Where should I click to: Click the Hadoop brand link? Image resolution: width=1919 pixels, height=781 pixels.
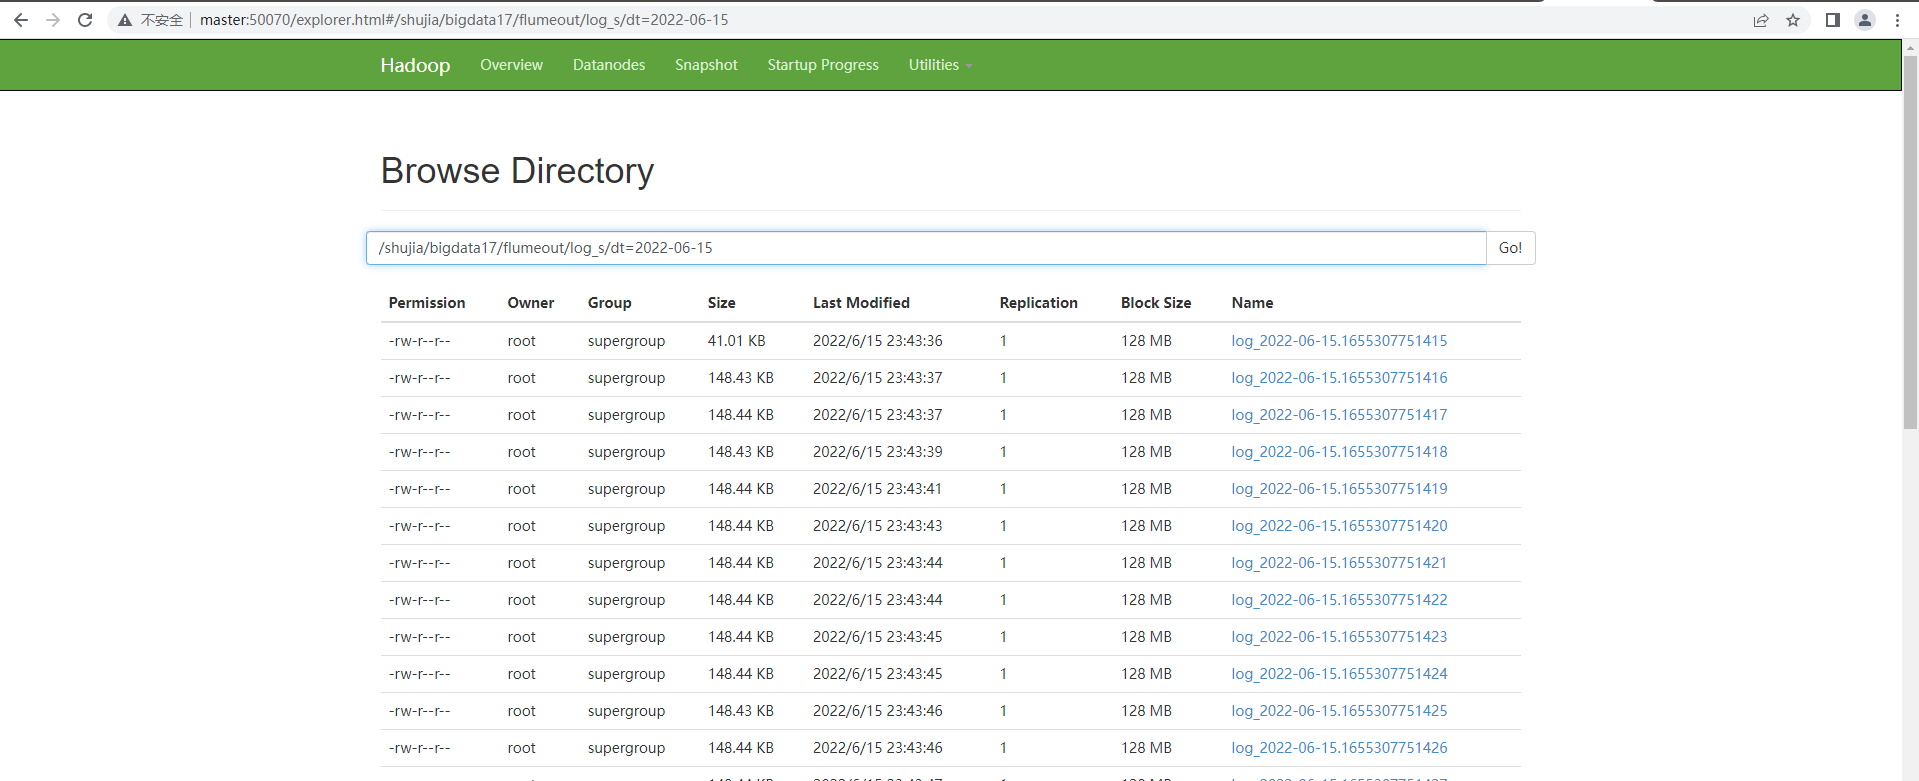415,65
